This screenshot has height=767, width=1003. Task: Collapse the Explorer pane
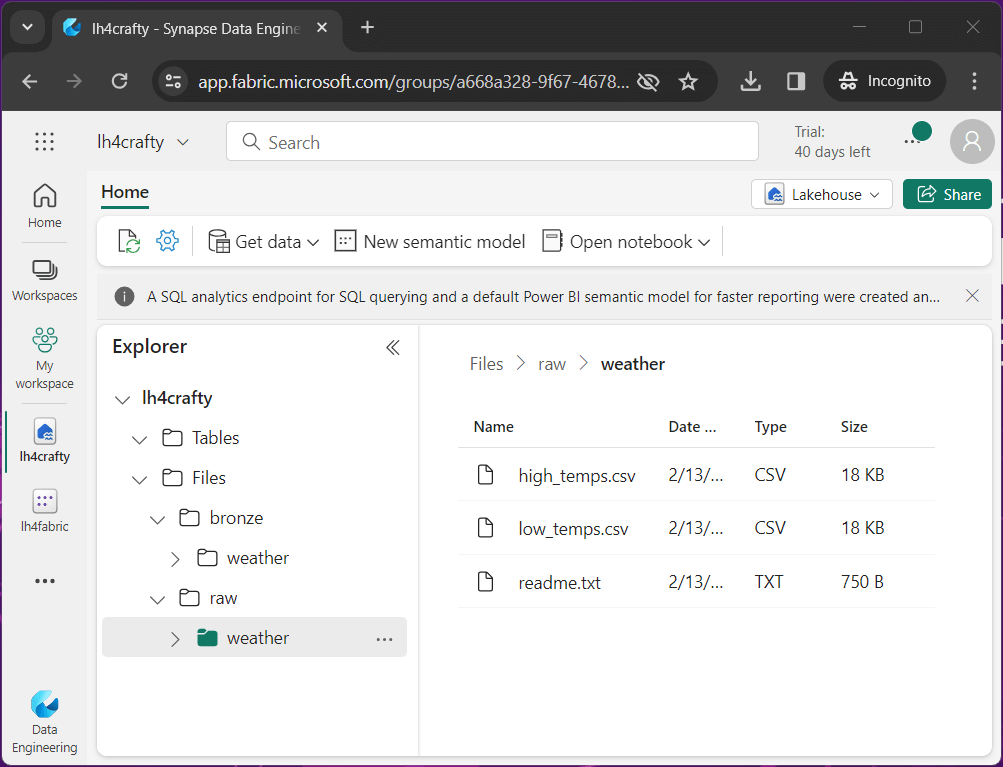point(393,347)
